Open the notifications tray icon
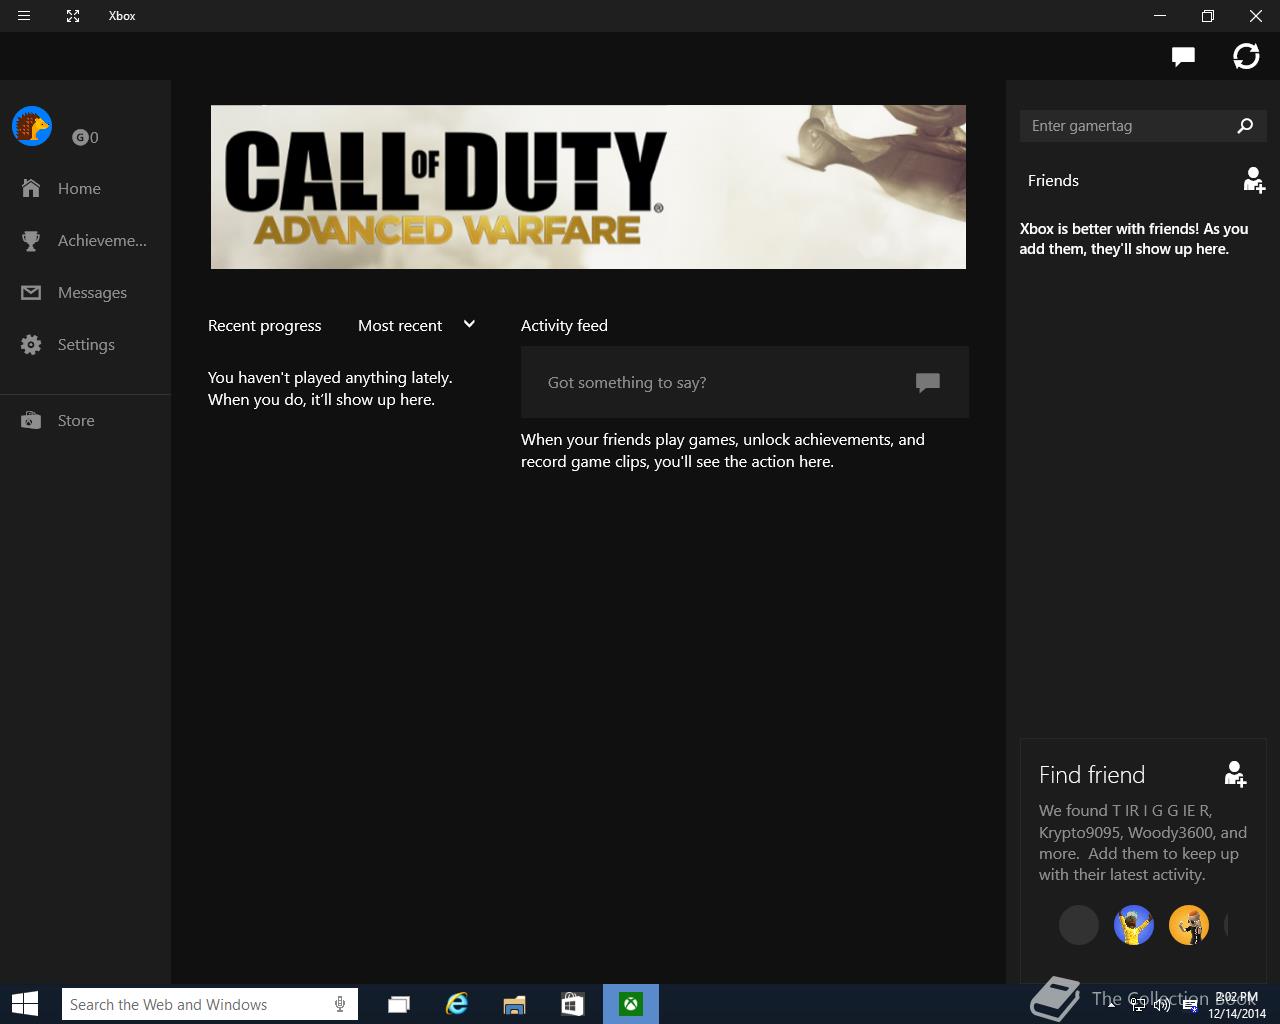This screenshot has width=1280, height=1024. 1190,1005
